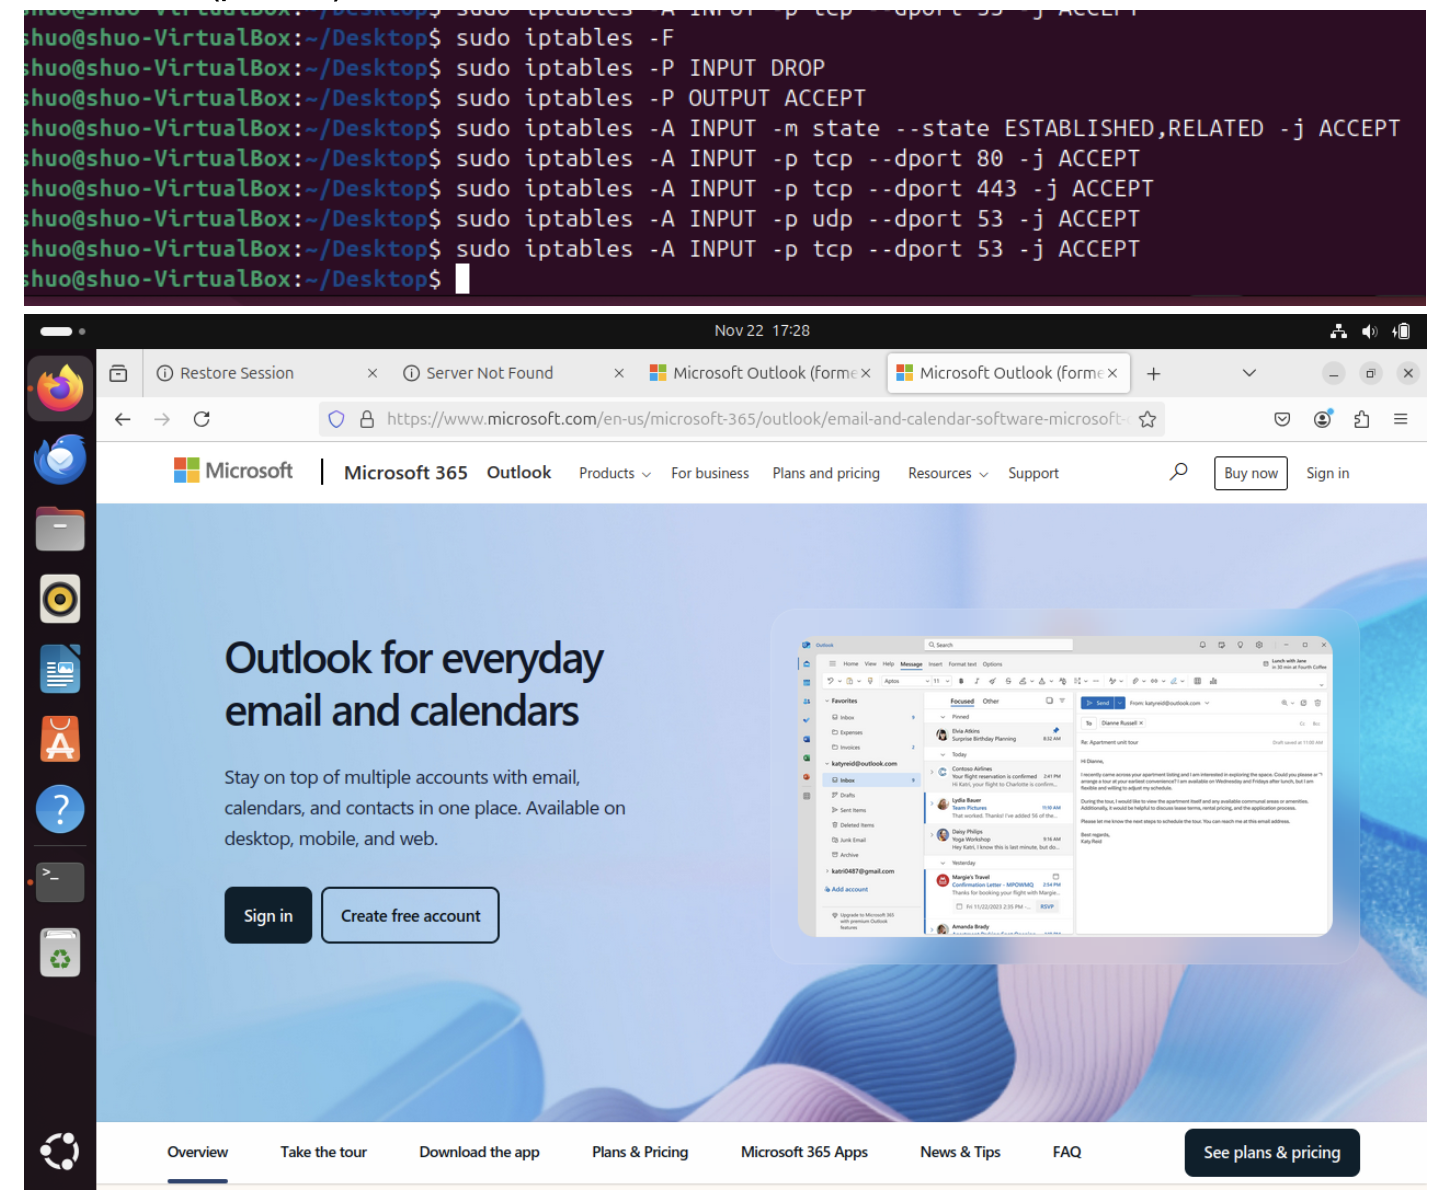This screenshot has height=1194, width=1440.
Task: Launch Terminal from the Ubuntu dock
Action: click(60, 881)
